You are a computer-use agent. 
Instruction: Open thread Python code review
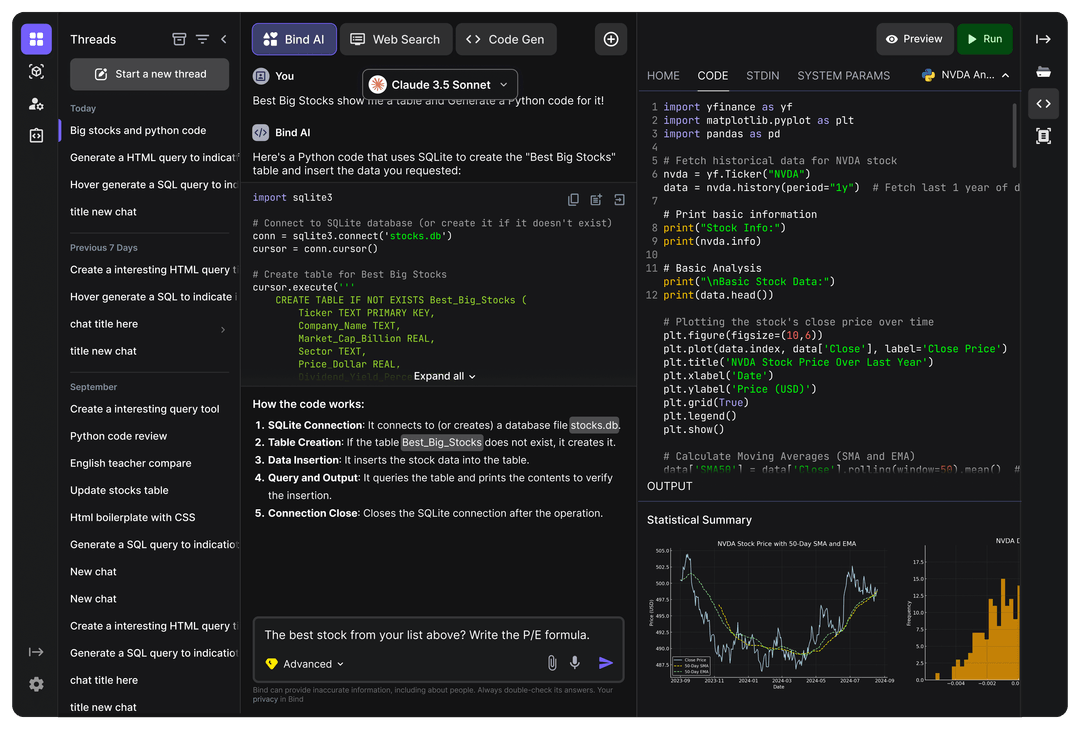click(x=118, y=436)
